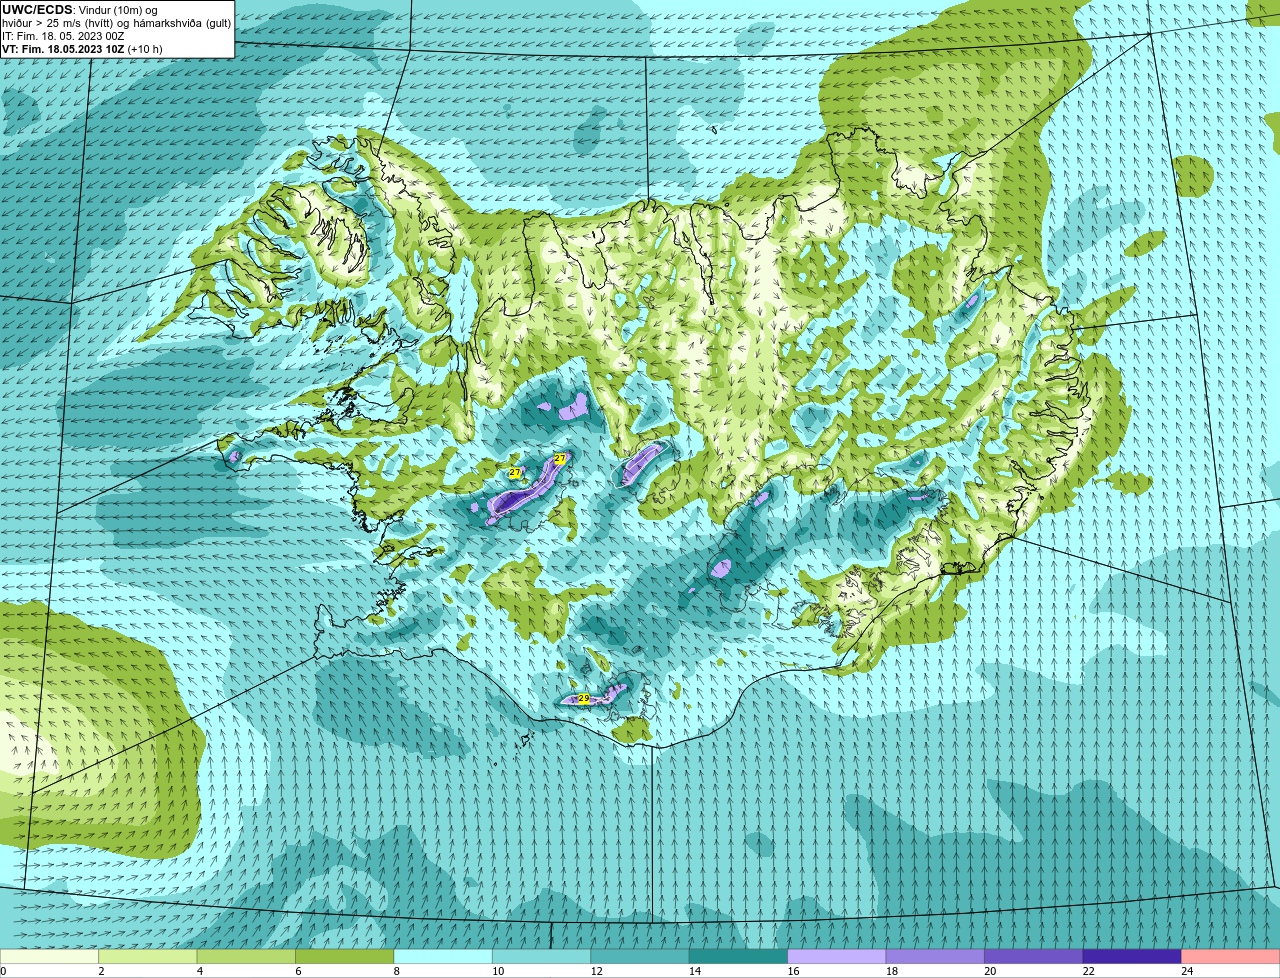The height and width of the screenshot is (978, 1280).
Task: Click the 'UWC/ECDS: Vindur (10m) og' title line
Action: (x=80, y=10)
